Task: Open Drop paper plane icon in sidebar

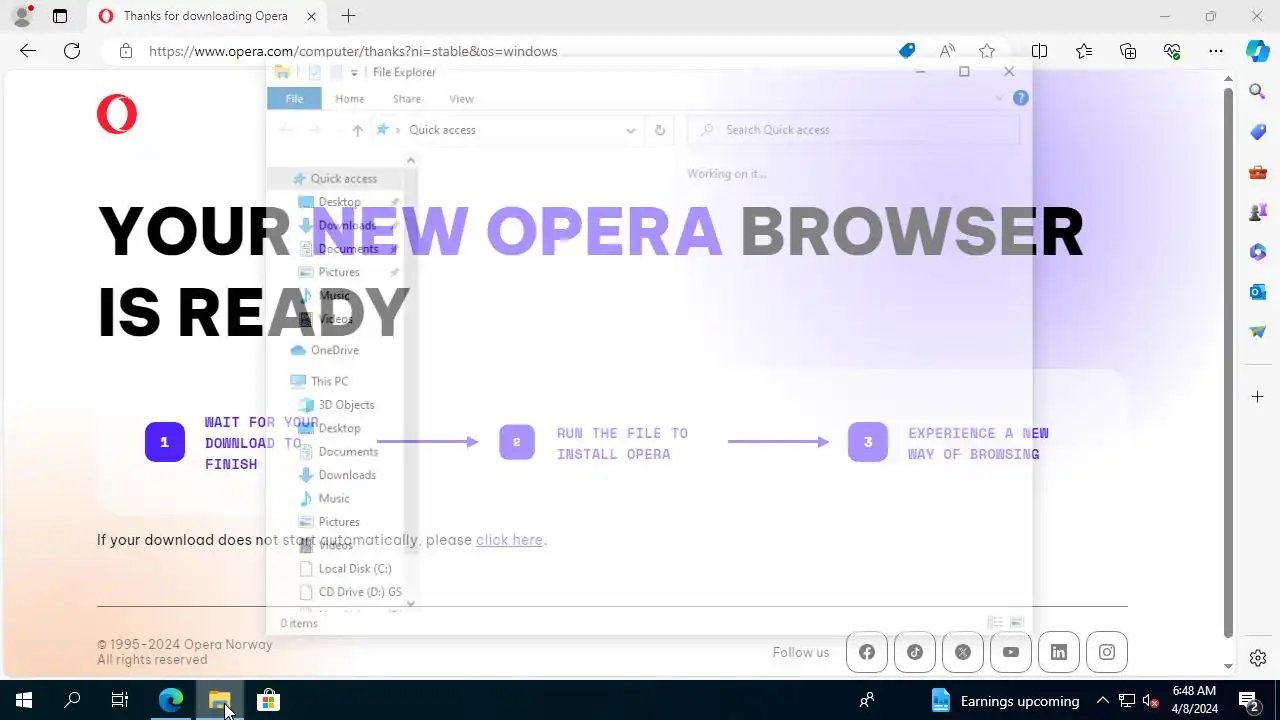Action: [x=1258, y=332]
